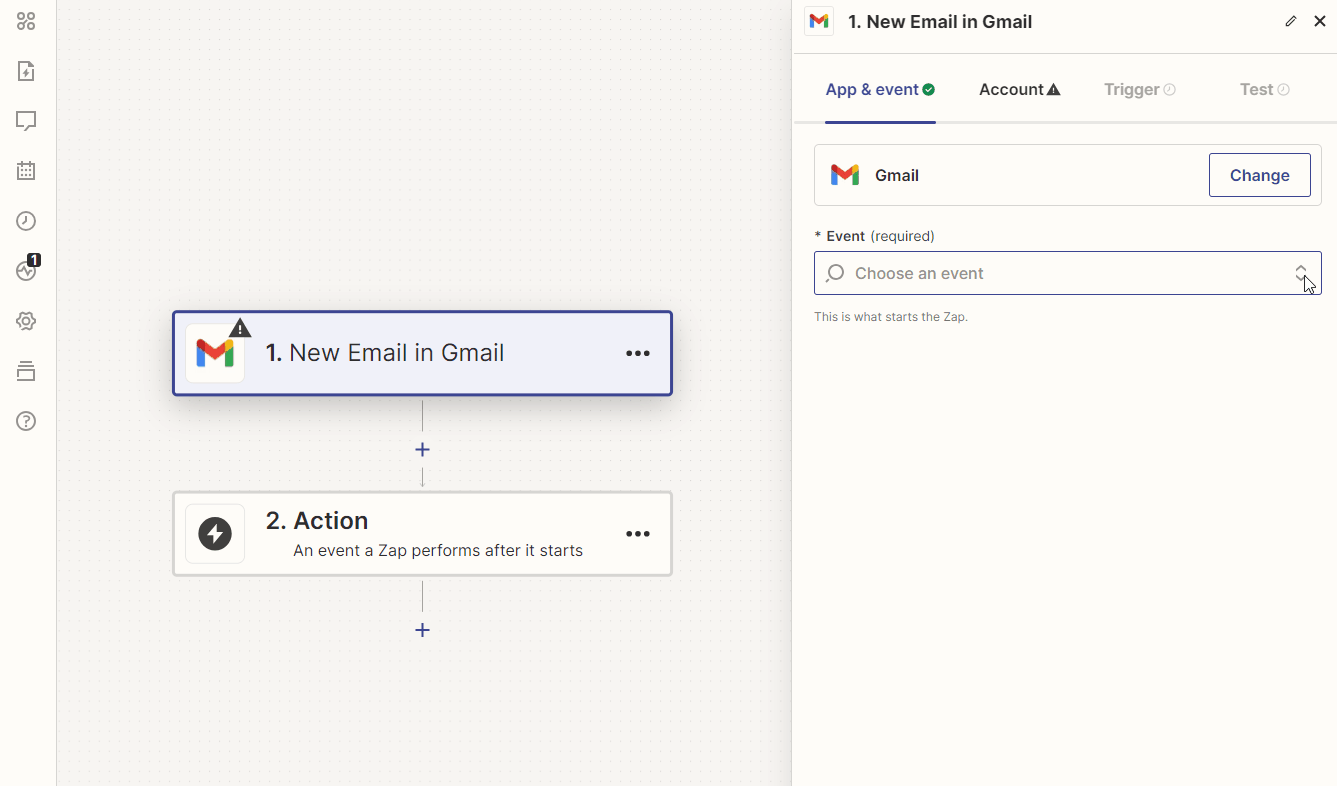Open the apps grid icon in sidebar
Image resolution: width=1337 pixels, height=786 pixels.
tap(26, 21)
